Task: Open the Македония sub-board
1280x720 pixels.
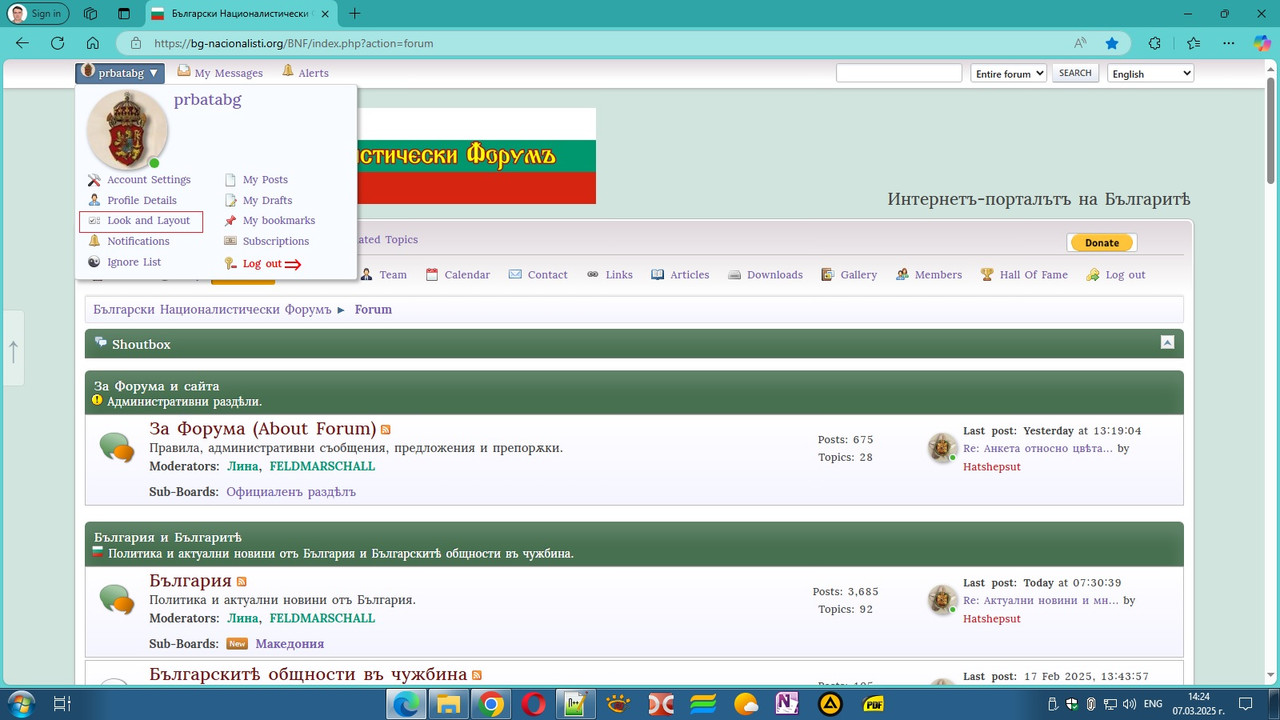Action: [x=289, y=644]
